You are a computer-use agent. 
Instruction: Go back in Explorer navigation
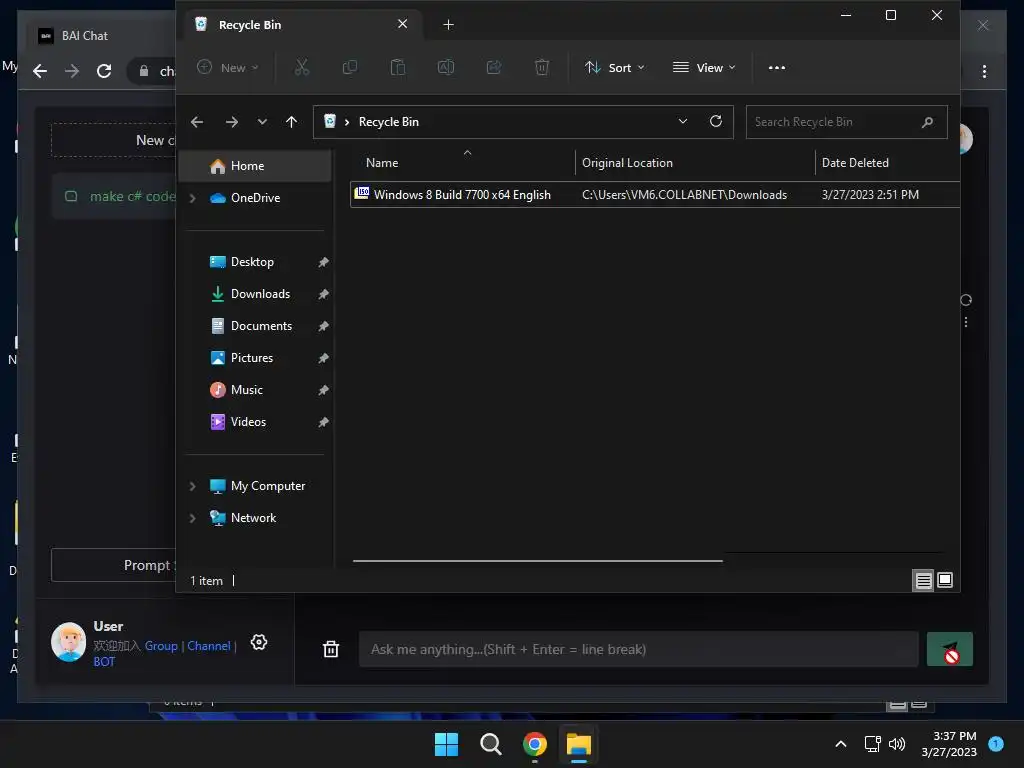[x=197, y=122]
